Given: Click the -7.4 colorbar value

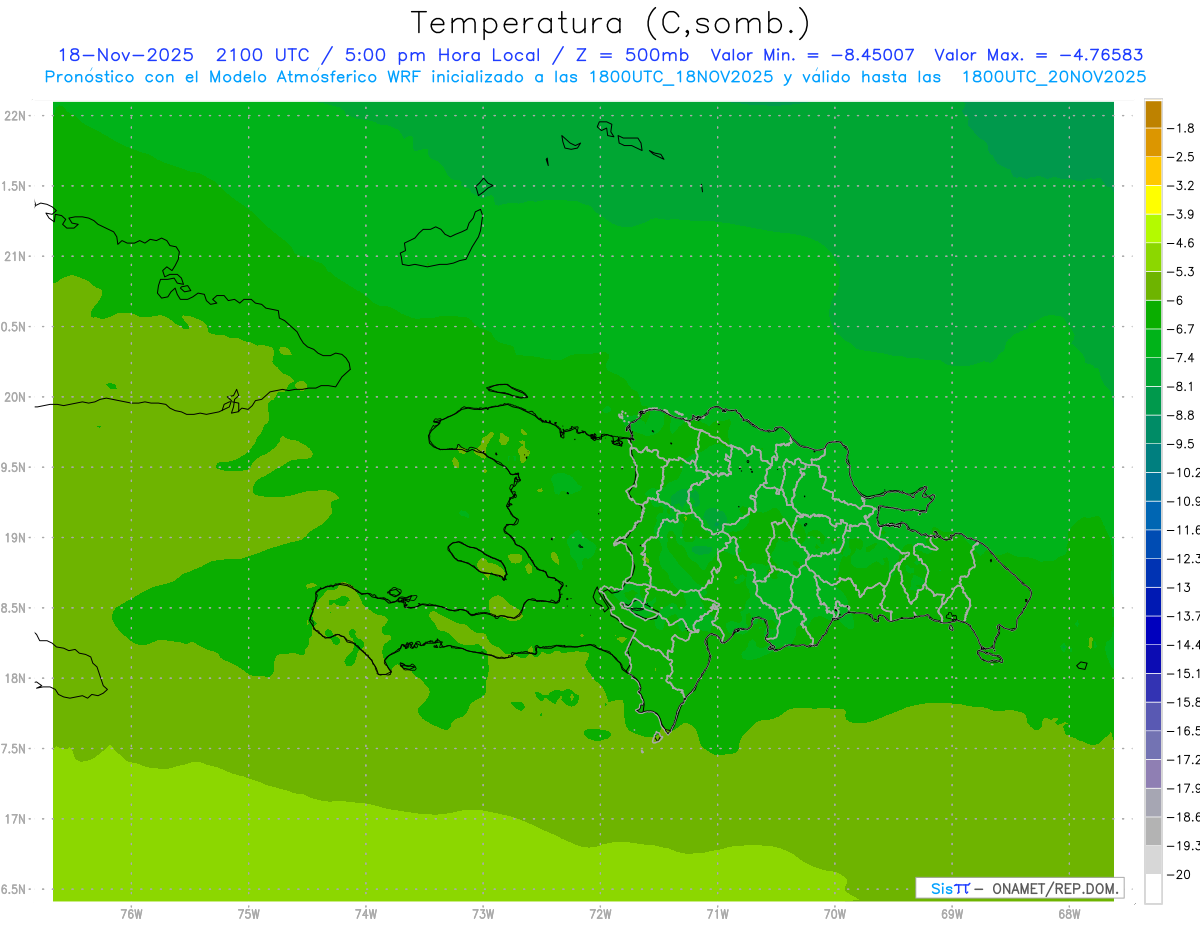Looking at the screenshot, I should click(x=1183, y=358).
